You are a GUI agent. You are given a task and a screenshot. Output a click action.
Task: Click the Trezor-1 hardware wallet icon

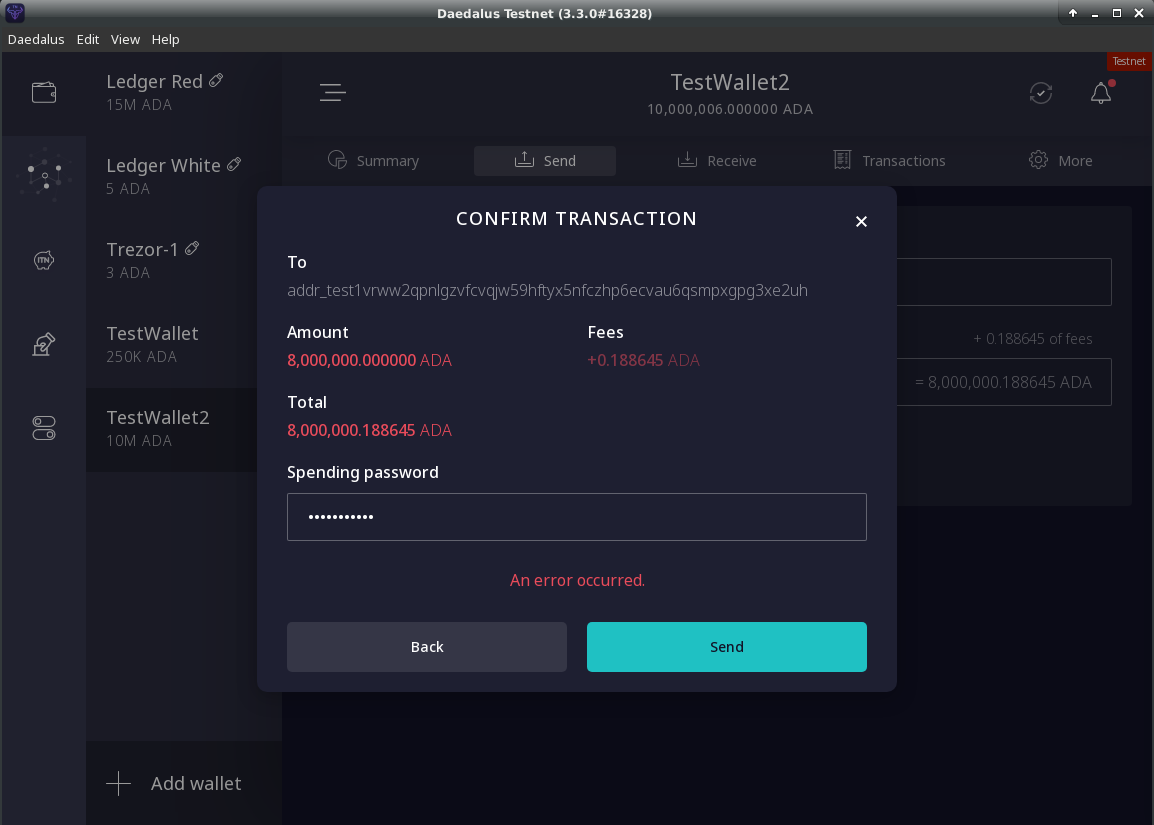pos(192,248)
